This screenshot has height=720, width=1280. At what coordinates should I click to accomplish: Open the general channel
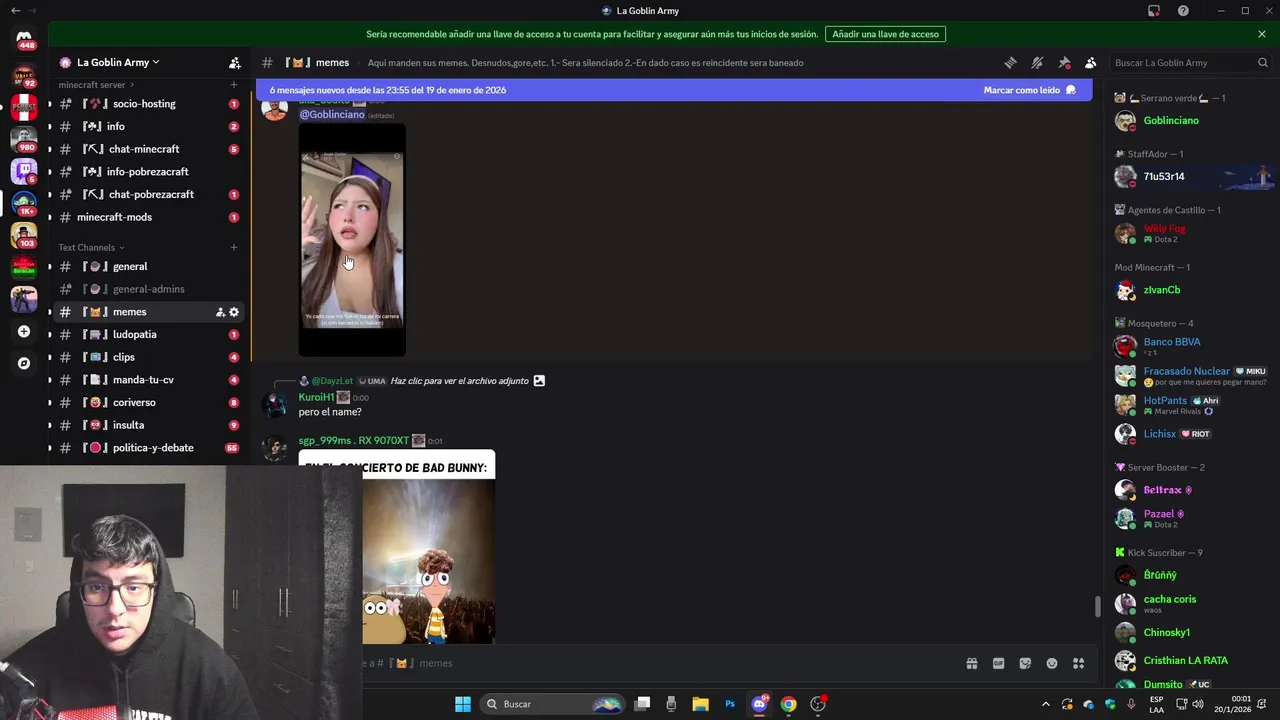149,267
